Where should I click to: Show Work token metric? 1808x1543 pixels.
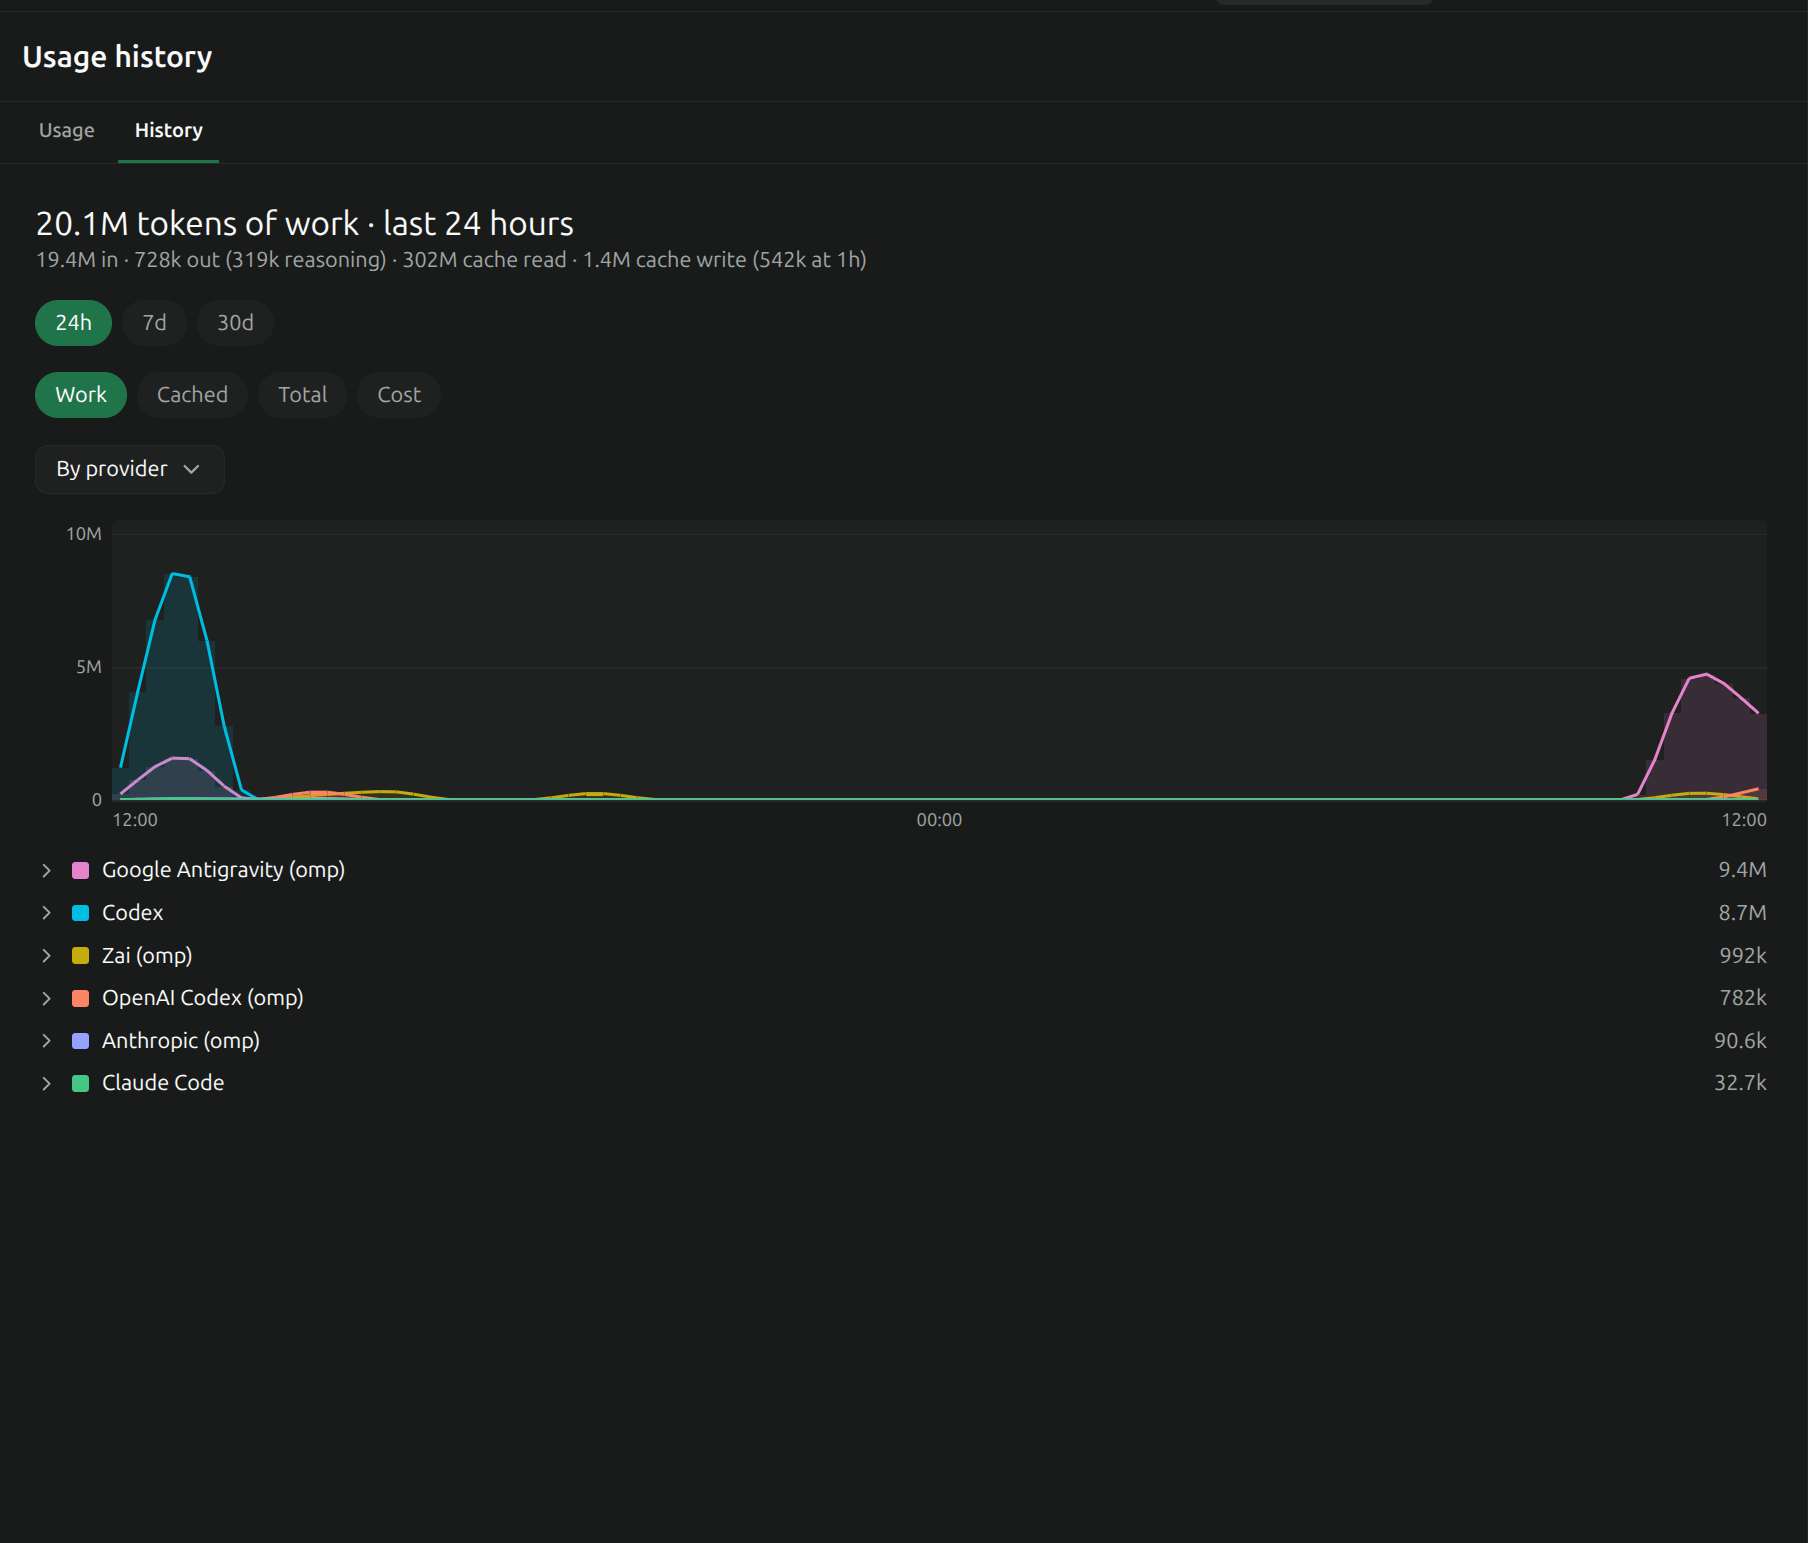(81, 395)
